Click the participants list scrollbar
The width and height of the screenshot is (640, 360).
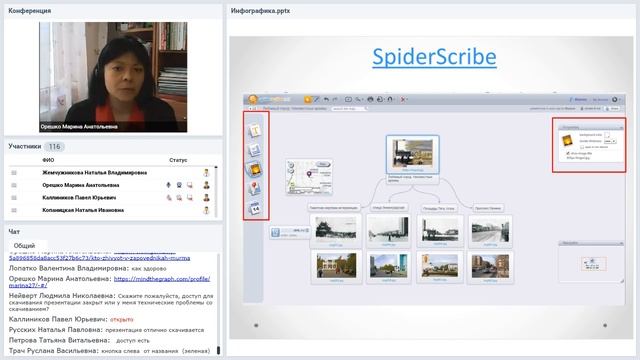(x=216, y=192)
